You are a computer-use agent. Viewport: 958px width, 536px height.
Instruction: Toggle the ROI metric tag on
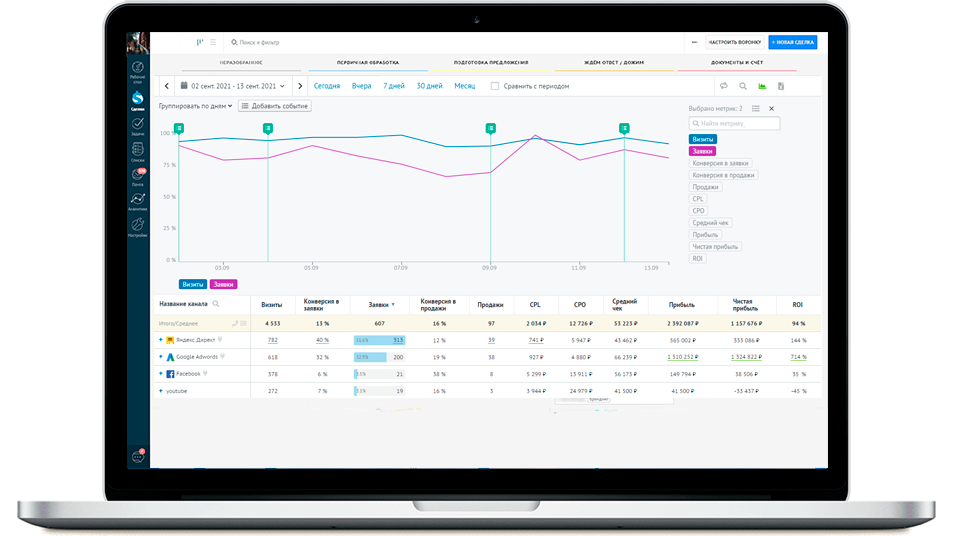click(x=697, y=258)
